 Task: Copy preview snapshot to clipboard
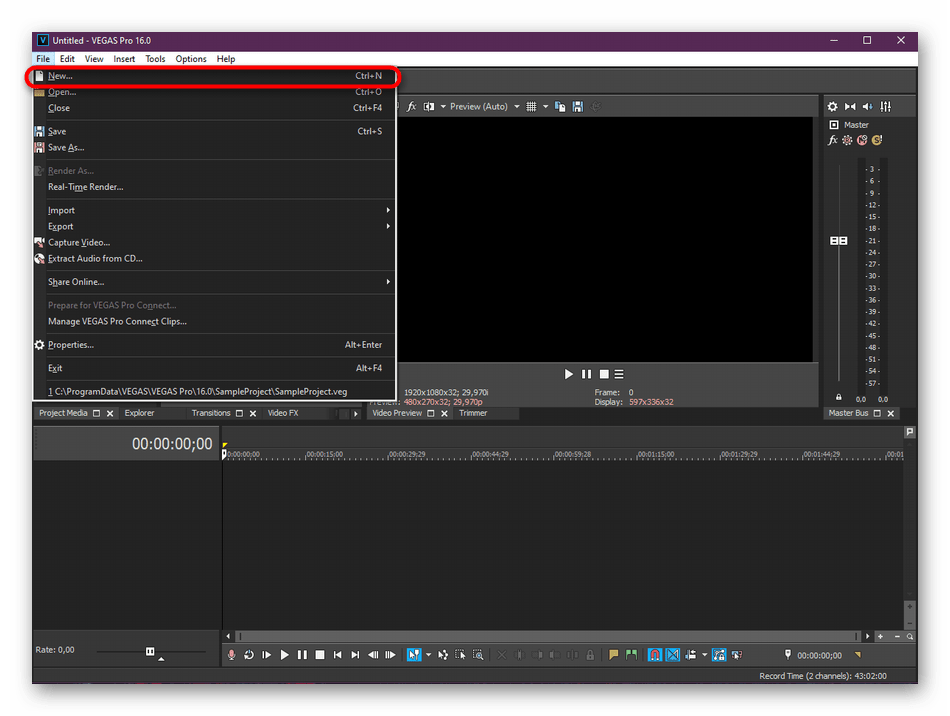point(563,107)
